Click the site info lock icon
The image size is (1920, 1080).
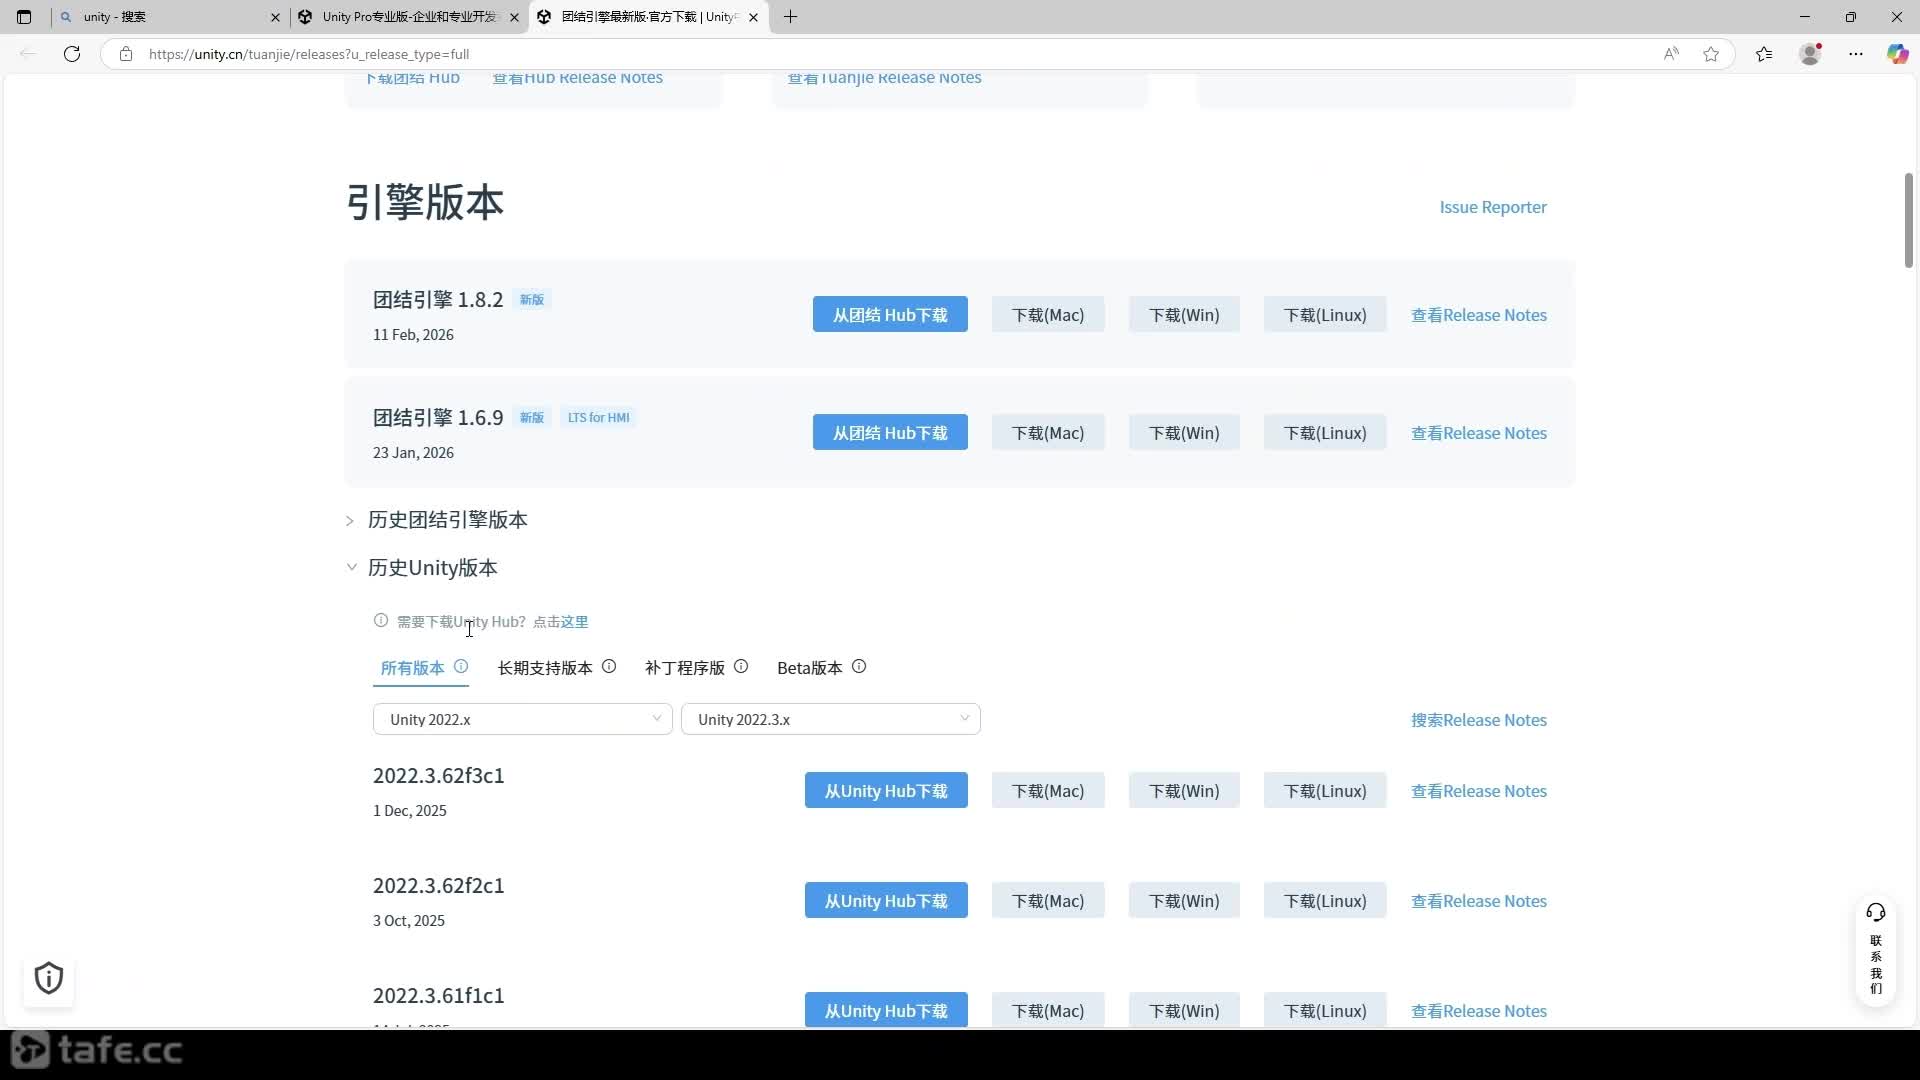pos(126,54)
